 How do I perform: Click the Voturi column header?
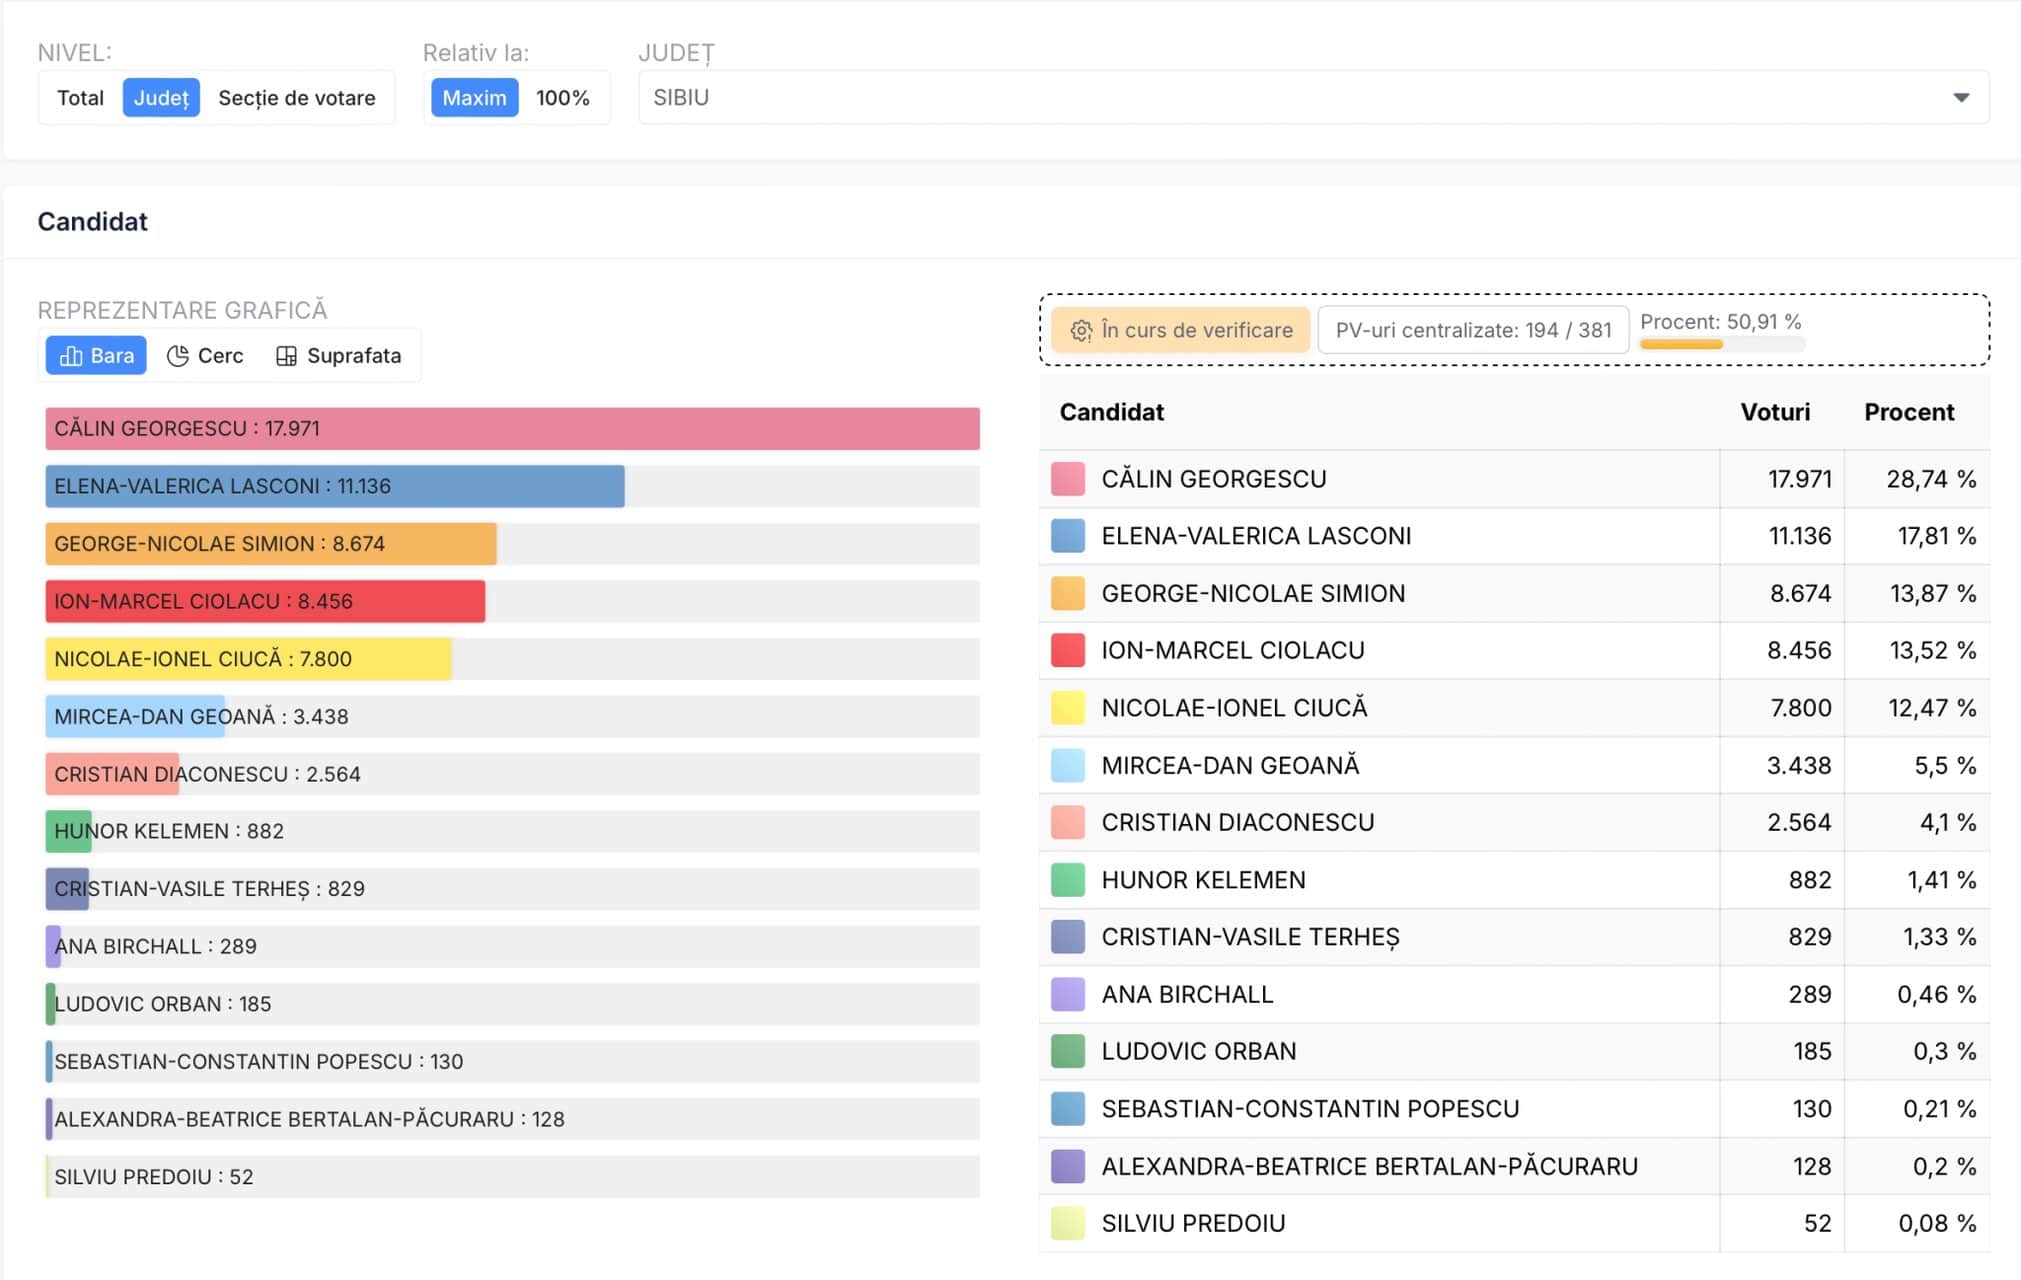click(x=1775, y=412)
